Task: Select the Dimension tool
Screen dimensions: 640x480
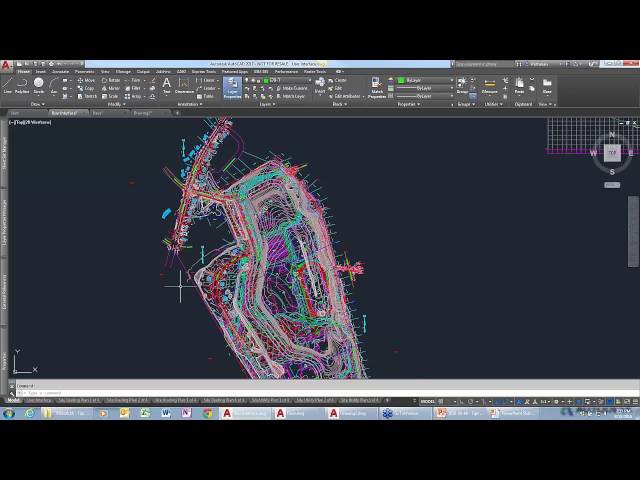Action: tap(184, 86)
